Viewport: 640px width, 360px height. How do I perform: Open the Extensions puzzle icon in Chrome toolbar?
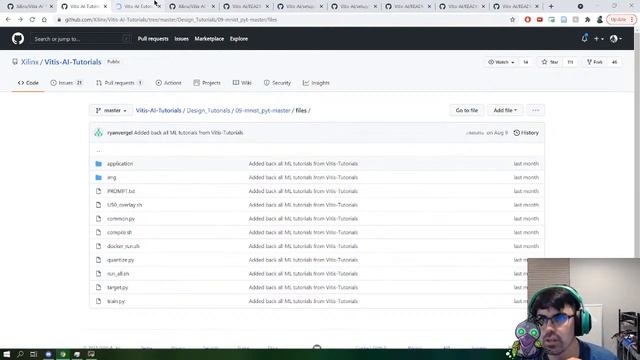pos(587,19)
